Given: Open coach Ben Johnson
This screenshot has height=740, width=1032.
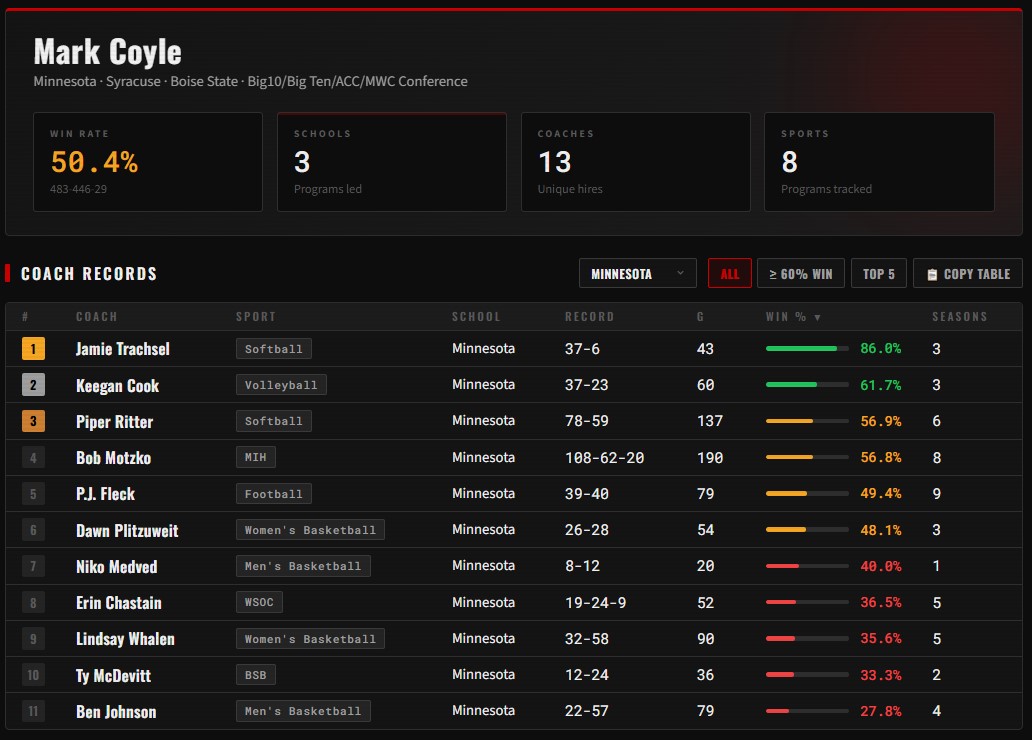Looking at the screenshot, I should (116, 711).
